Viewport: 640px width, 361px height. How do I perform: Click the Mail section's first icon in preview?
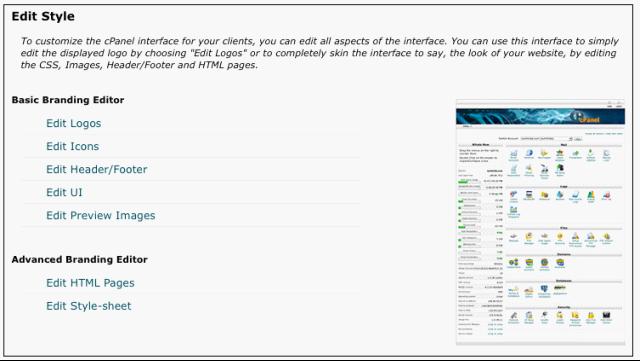pos(514,154)
